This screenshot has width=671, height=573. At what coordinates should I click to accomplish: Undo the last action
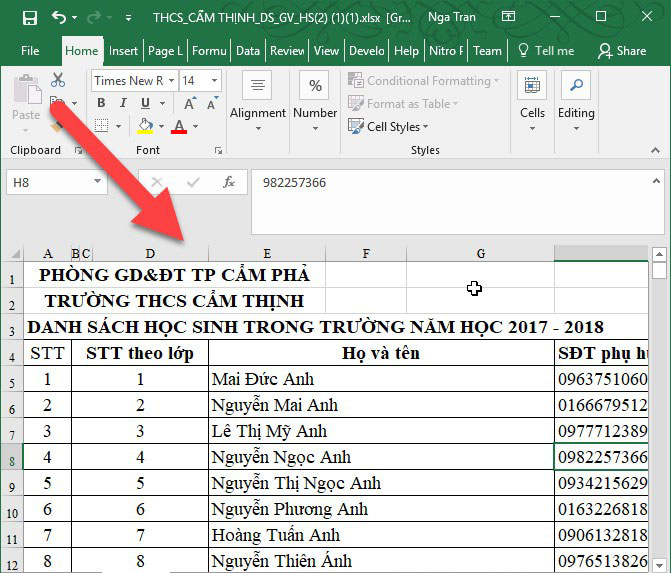pyautogui.click(x=59, y=18)
